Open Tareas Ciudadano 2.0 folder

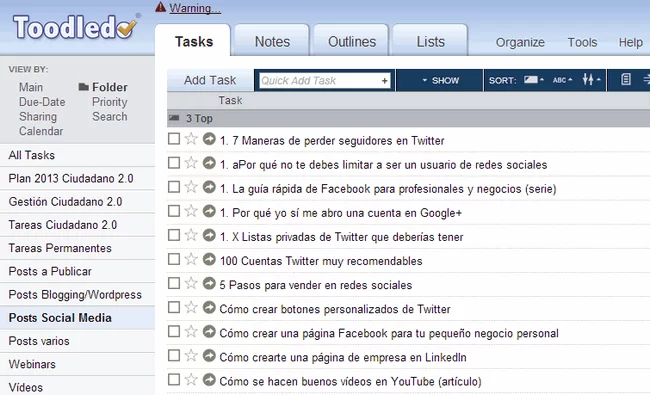pyautogui.click(x=77, y=225)
